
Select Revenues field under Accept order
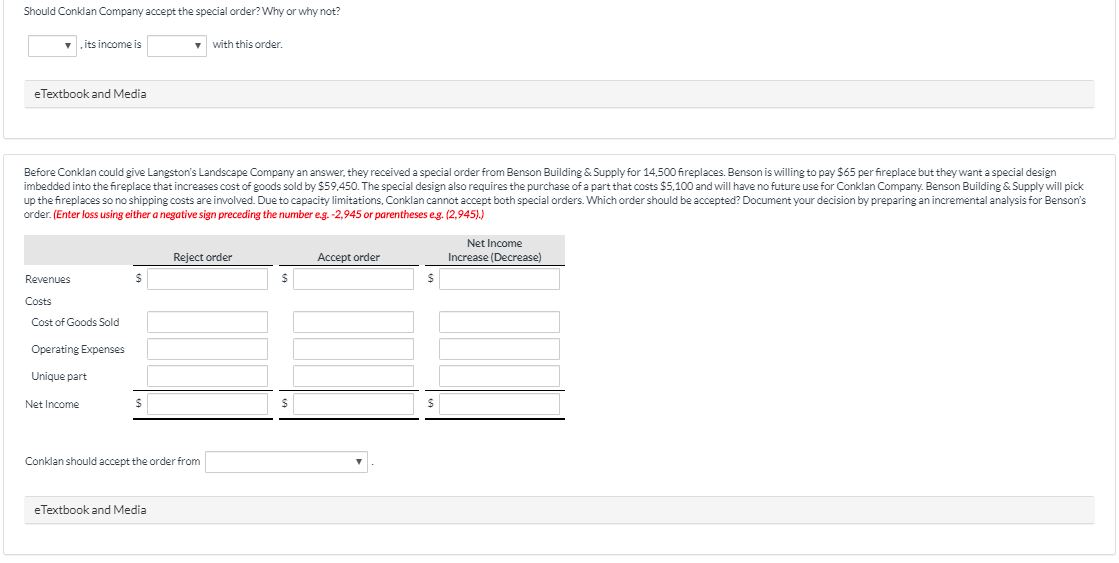pyautogui.click(x=353, y=279)
